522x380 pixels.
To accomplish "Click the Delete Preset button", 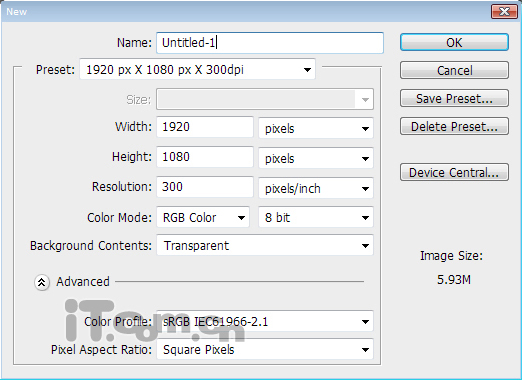I will pyautogui.click(x=454, y=126).
